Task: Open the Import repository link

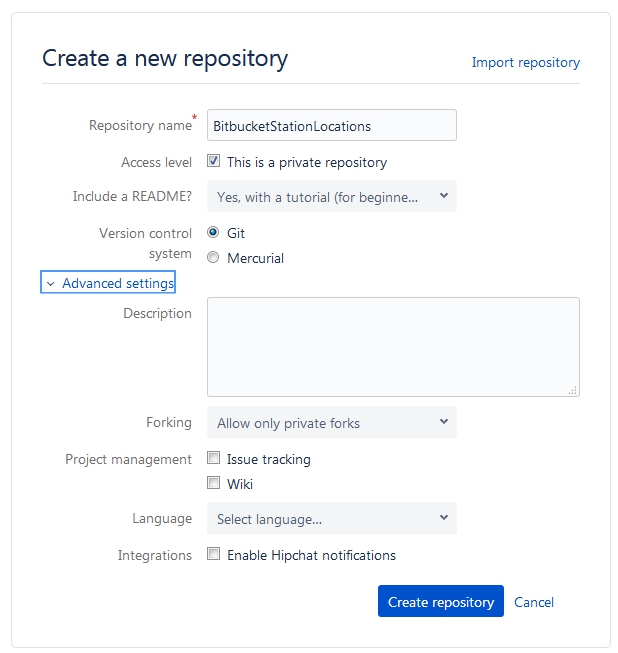Action: (x=525, y=62)
